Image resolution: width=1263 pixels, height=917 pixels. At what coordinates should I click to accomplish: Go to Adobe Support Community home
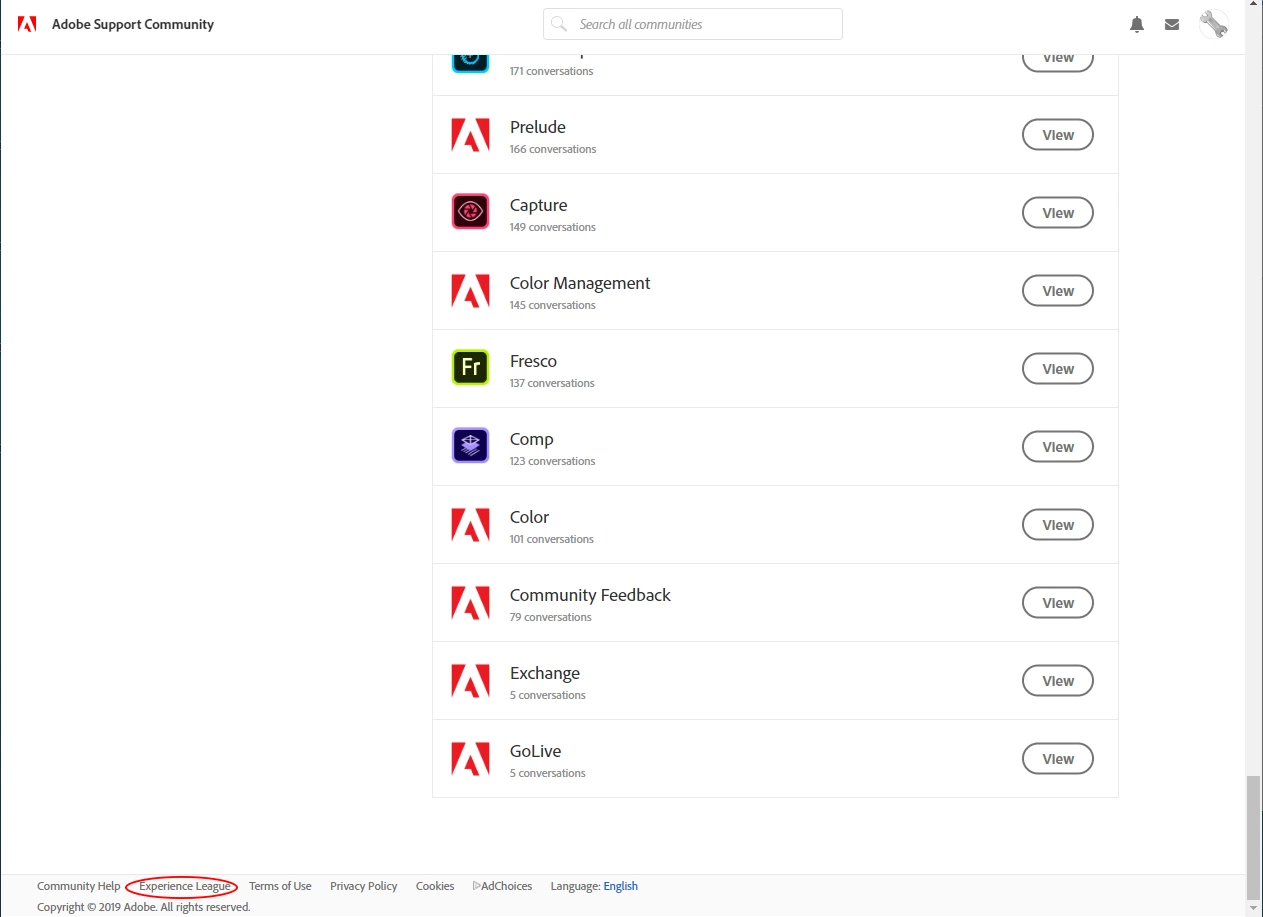133,24
